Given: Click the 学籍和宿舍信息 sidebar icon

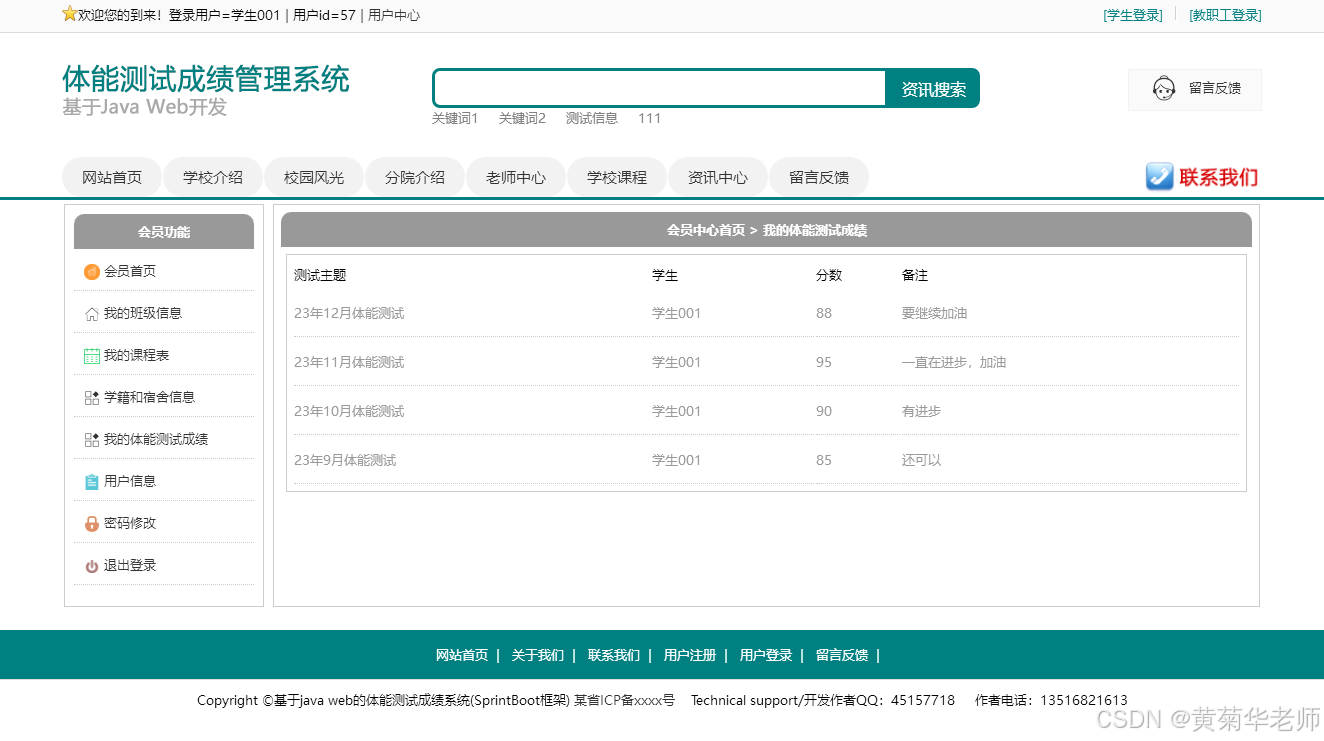Looking at the screenshot, I should 91,396.
